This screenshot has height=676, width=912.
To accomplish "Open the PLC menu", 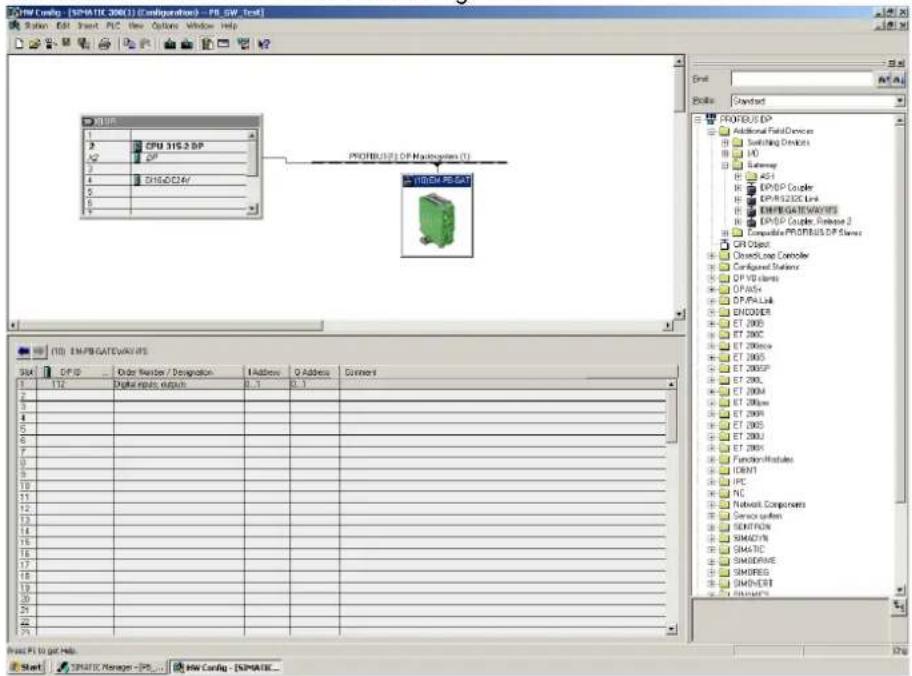I will tap(113, 26).
